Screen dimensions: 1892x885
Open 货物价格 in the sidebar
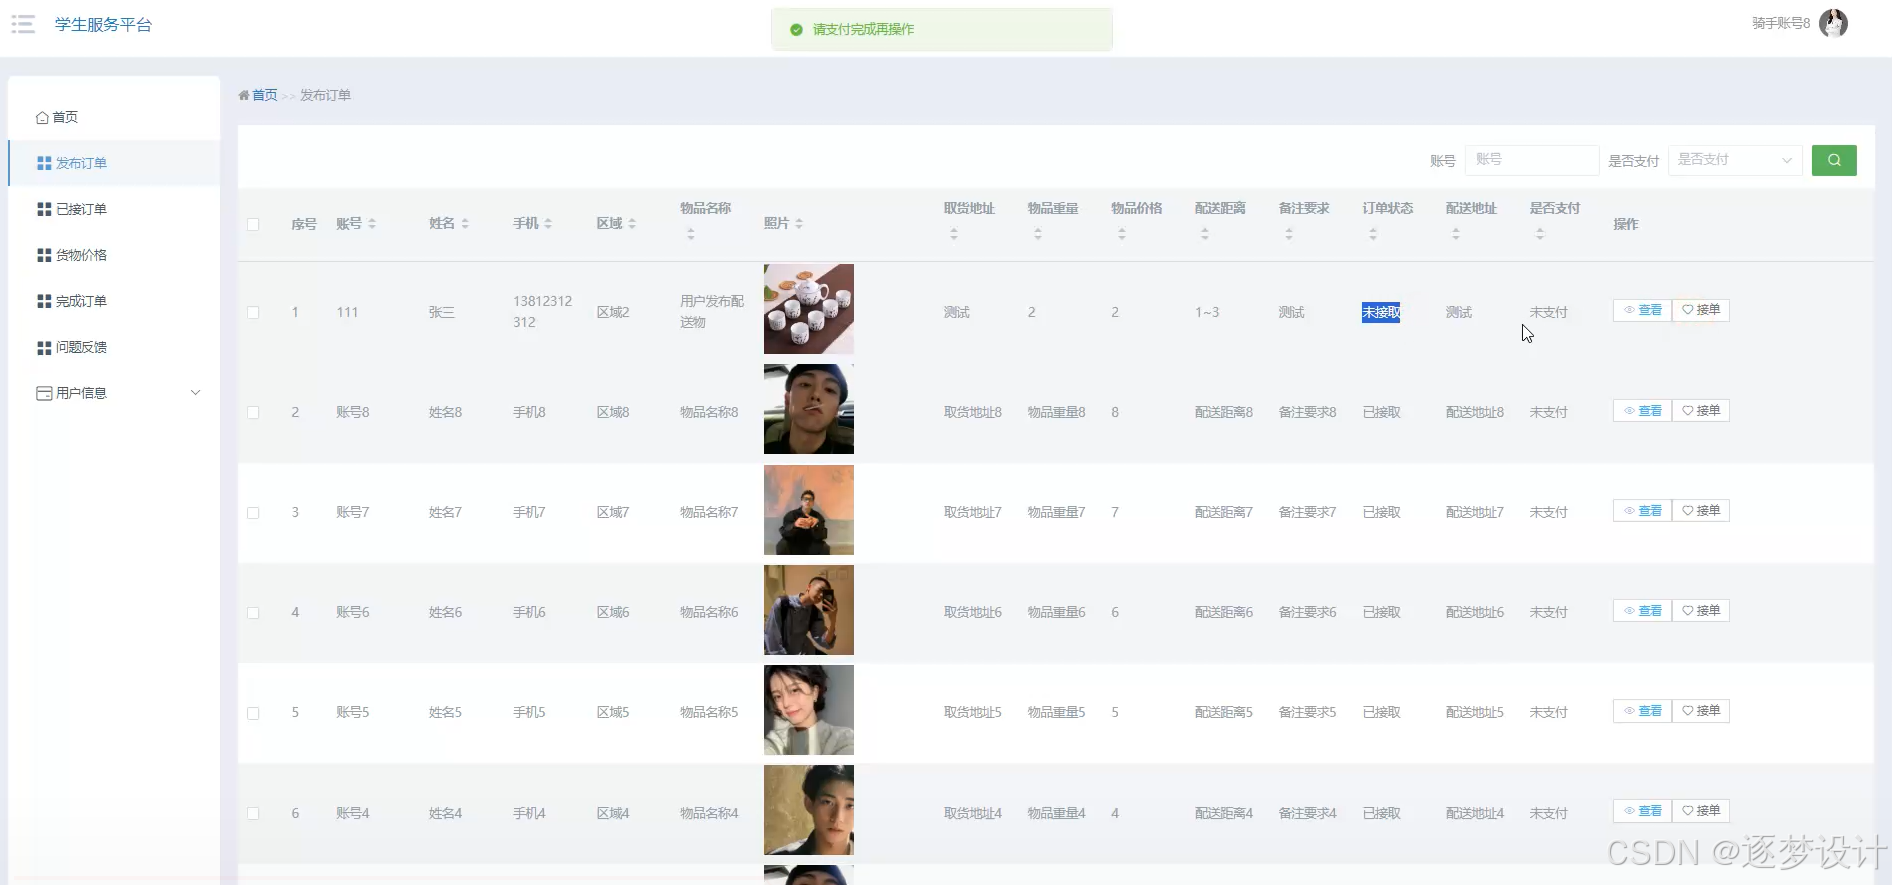click(114, 255)
